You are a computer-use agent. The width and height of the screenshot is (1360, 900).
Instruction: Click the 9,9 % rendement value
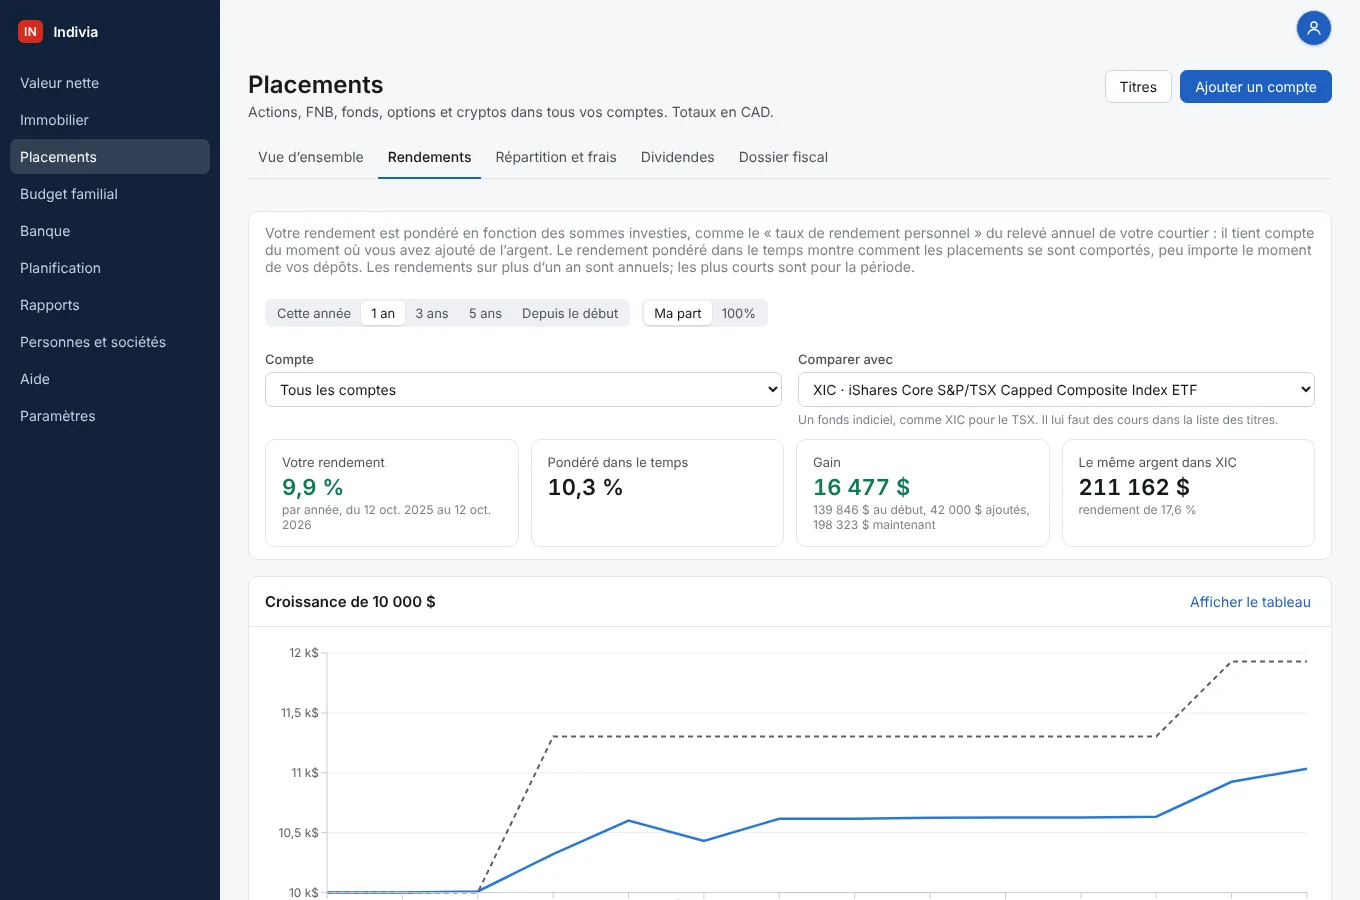pos(313,487)
